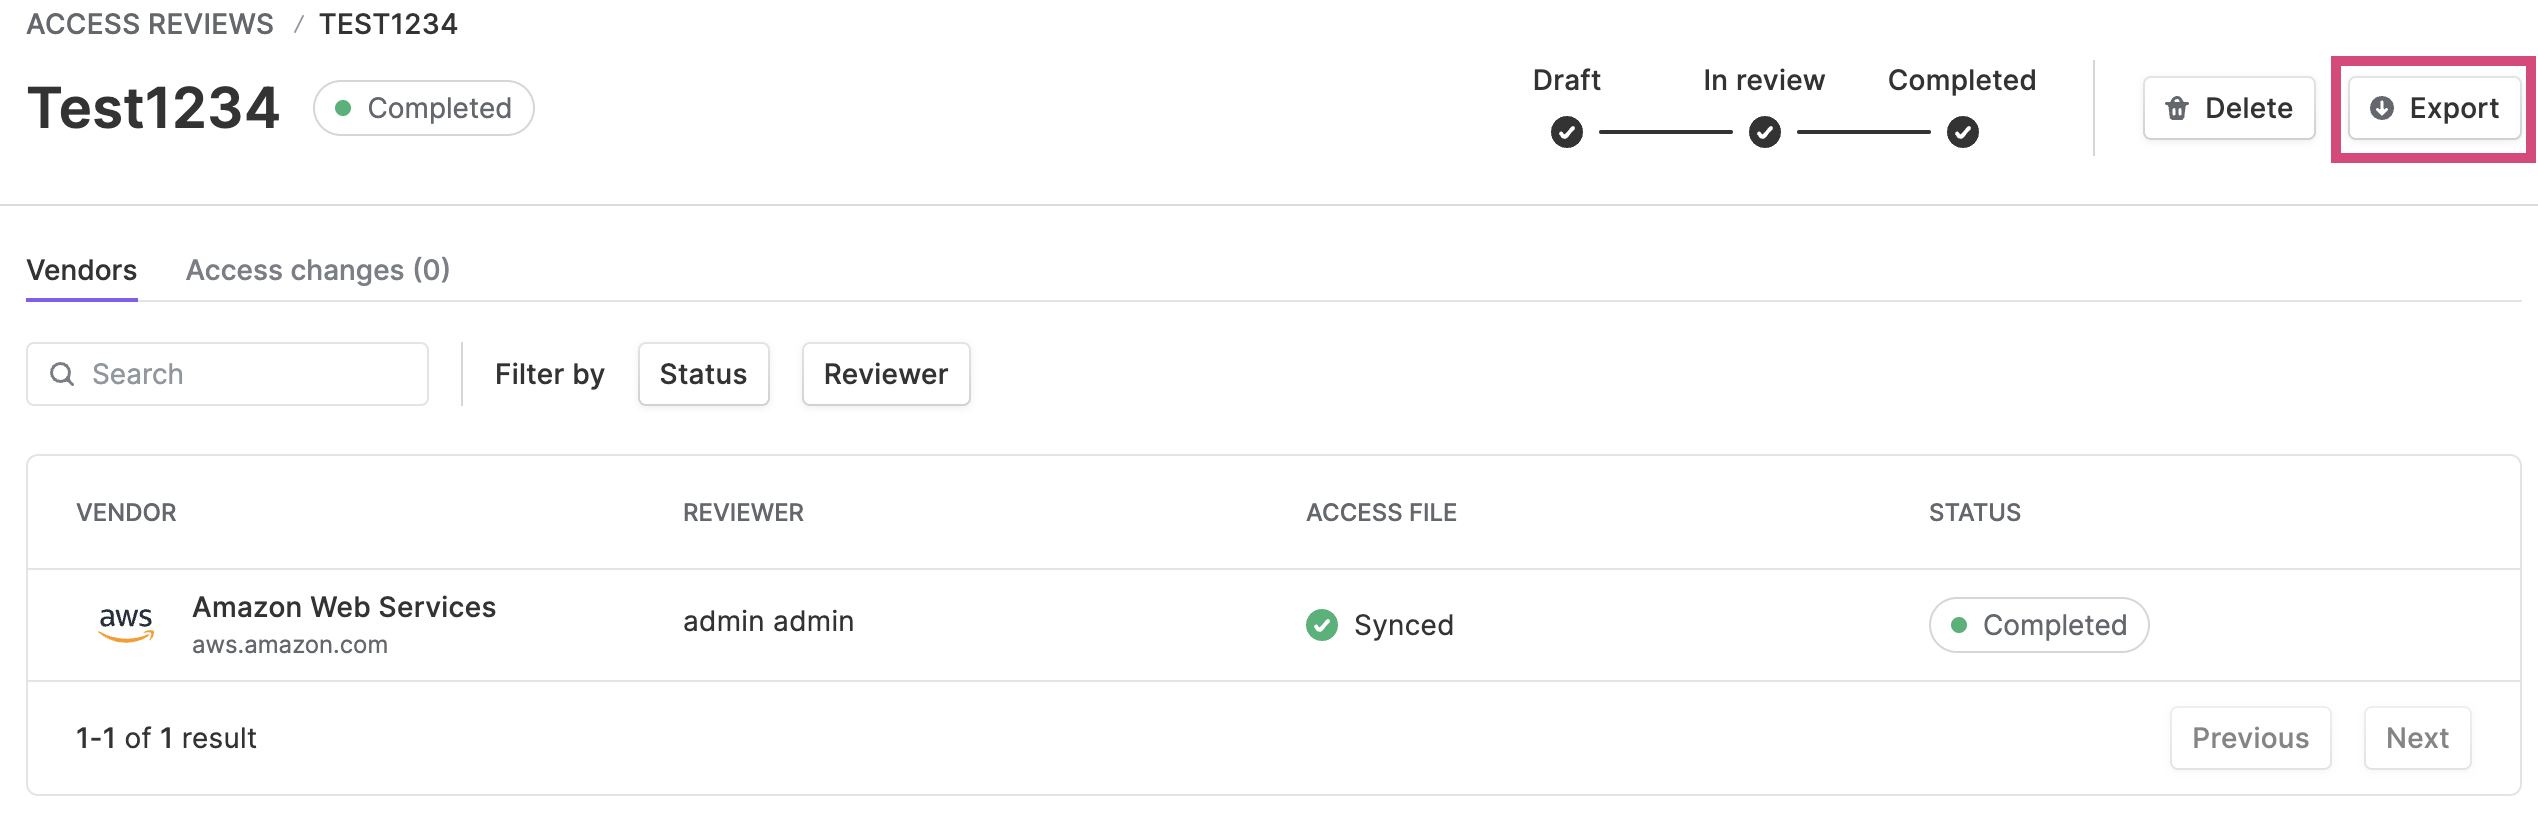Image resolution: width=2538 pixels, height=824 pixels.
Task: Focus the vendor Search field
Action: pos(228,374)
